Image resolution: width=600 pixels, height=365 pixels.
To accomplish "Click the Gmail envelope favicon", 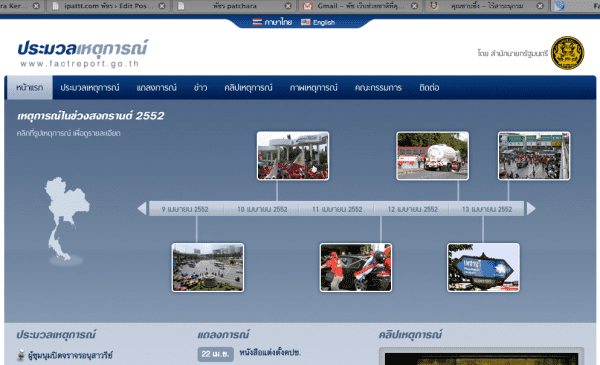I will click(x=308, y=6).
